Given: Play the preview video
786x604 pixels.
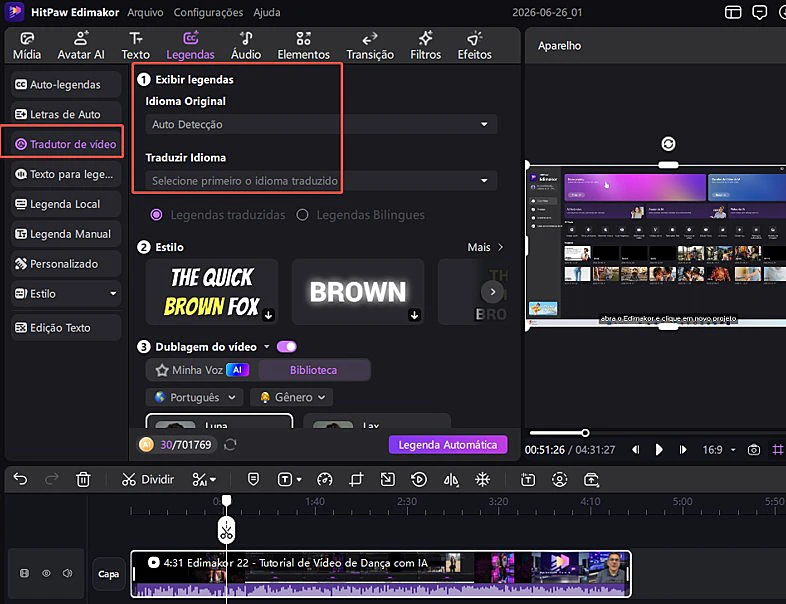Looking at the screenshot, I should tap(659, 450).
